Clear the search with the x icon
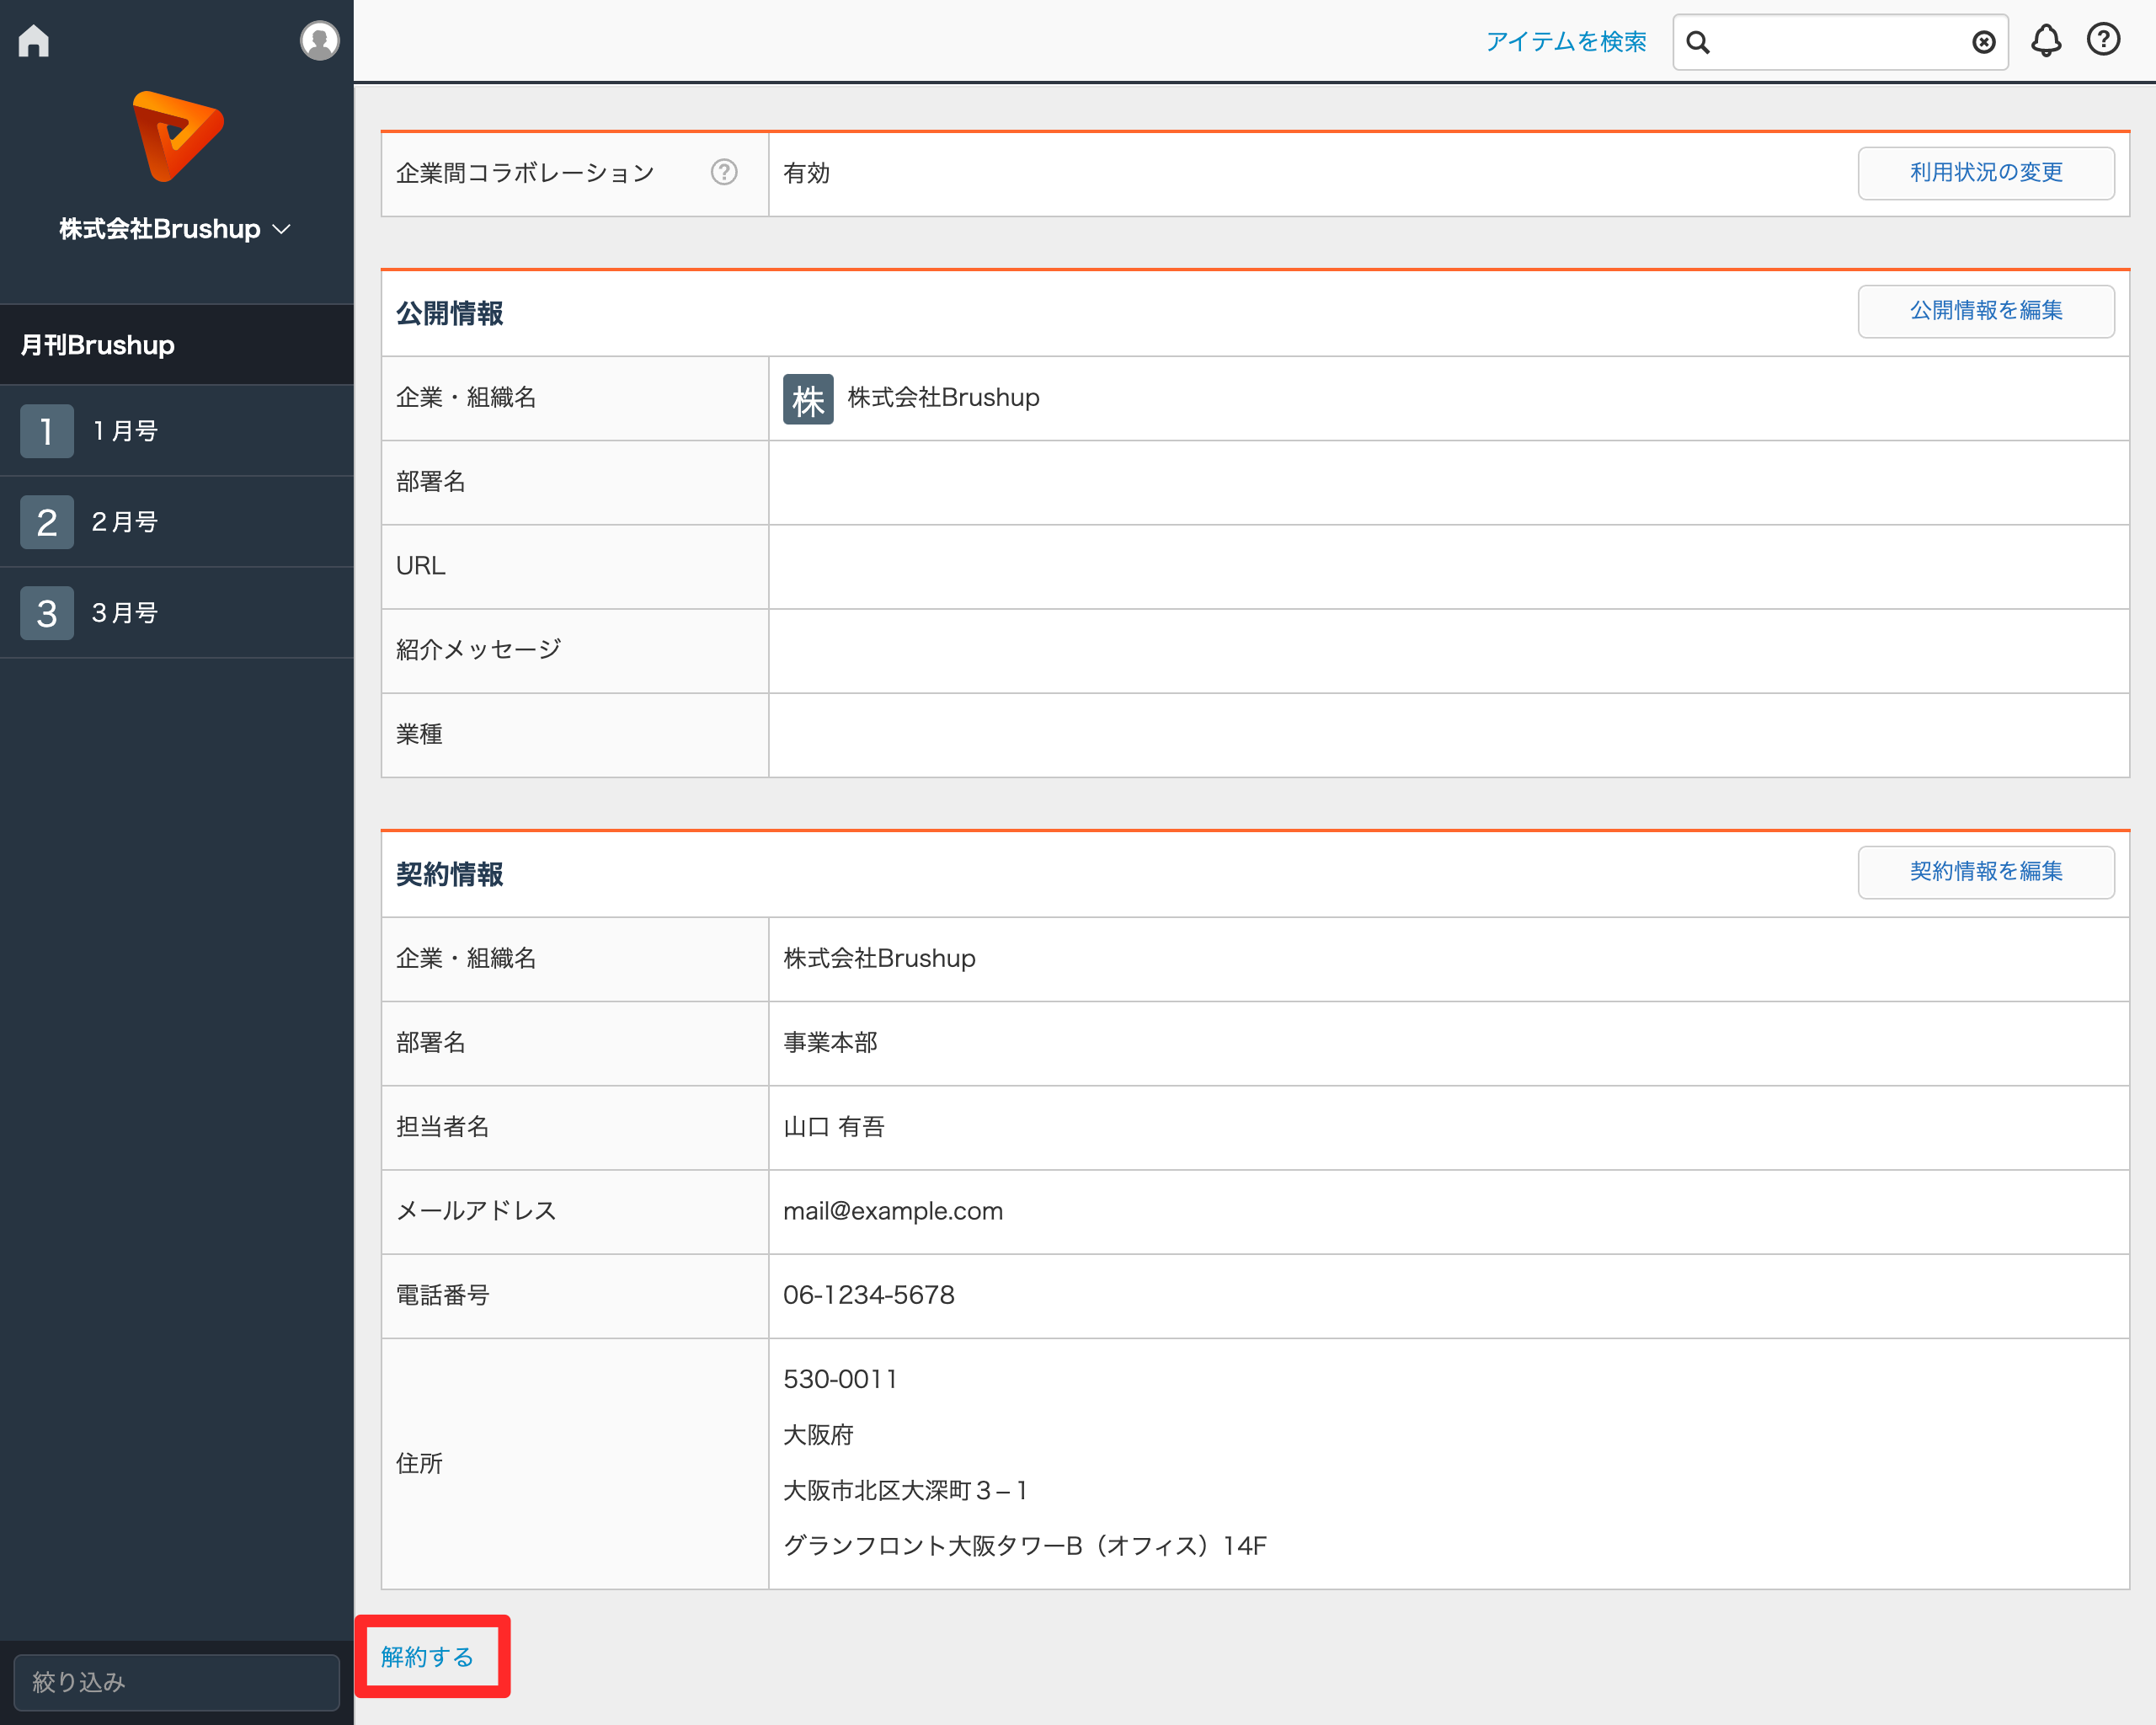Image resolution: width=2156 pixels, height=1725 pixels. click(x=1984, y=42)
